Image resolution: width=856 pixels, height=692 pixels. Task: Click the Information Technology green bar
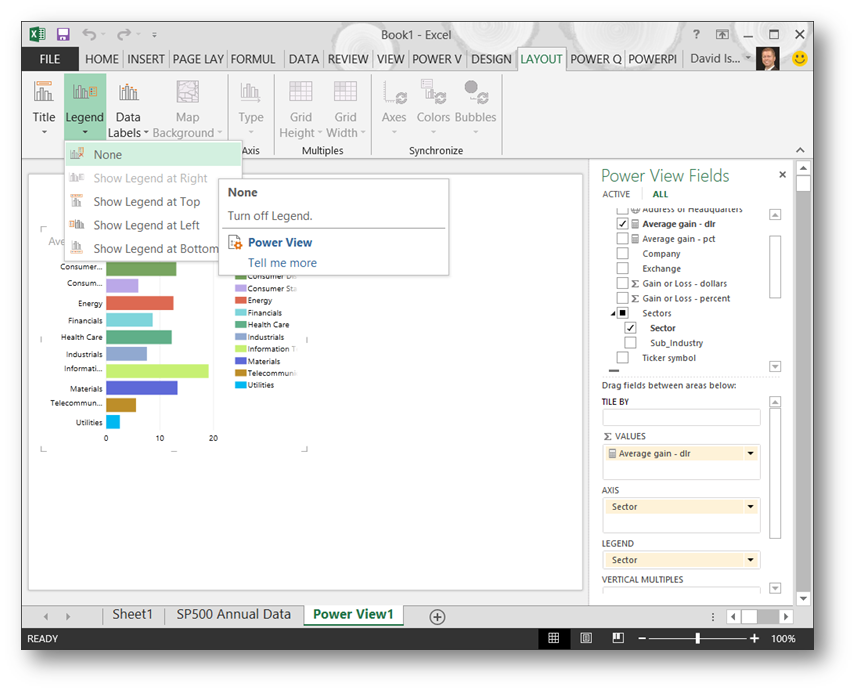pos(157,371)
